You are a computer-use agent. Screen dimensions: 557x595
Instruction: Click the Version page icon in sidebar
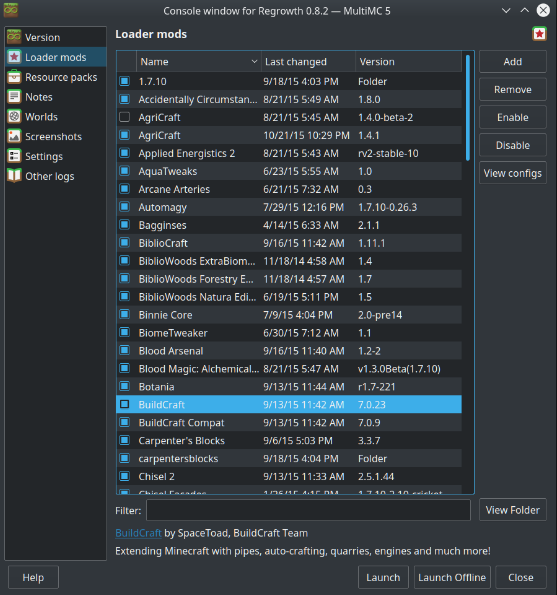(x=14, y=37)
